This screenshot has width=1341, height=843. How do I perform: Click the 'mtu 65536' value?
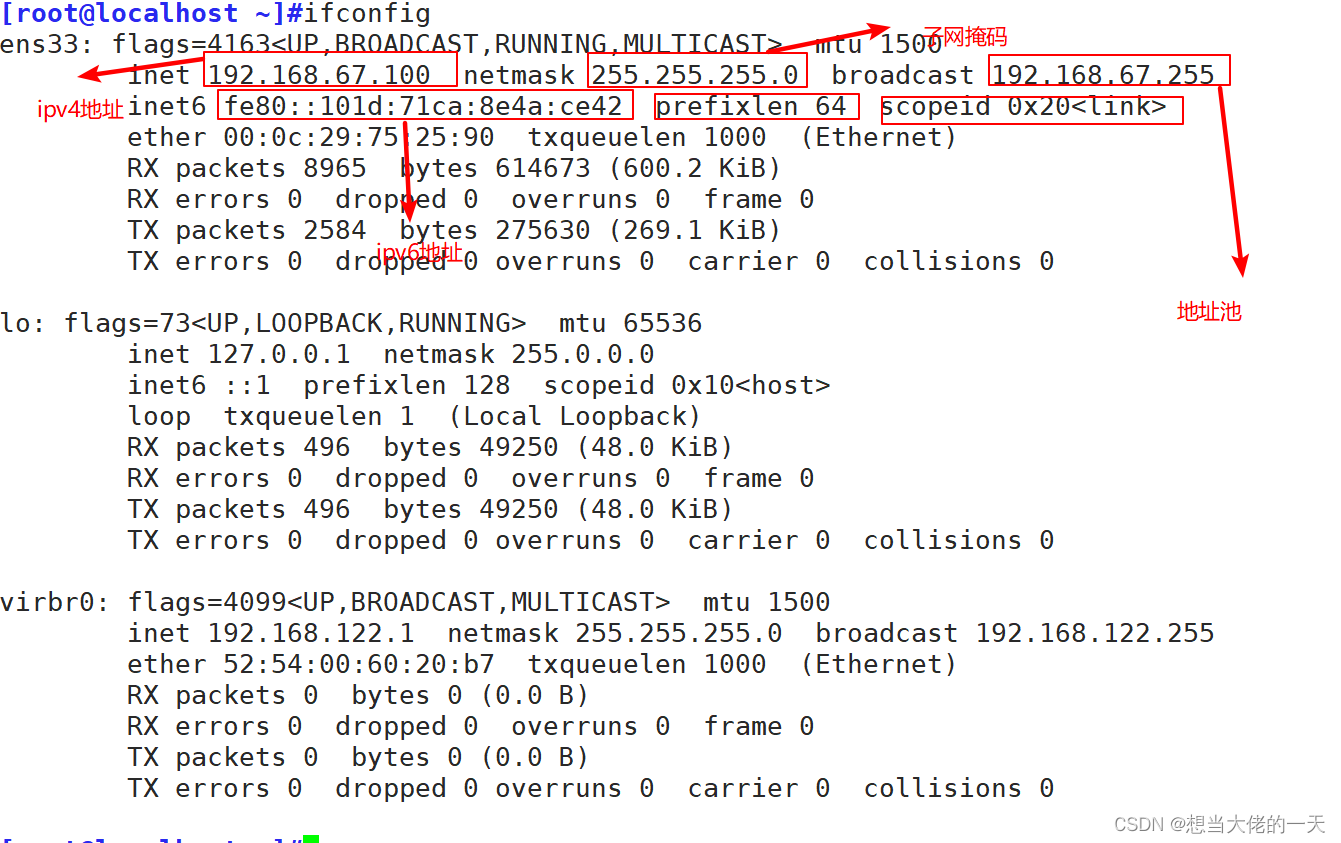(x=631, y=323)
